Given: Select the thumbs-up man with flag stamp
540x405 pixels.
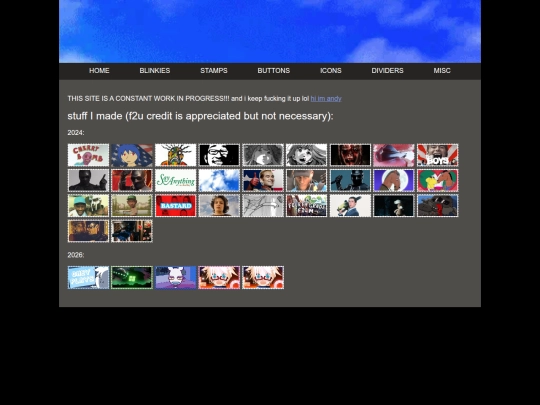Looking at the screenshot, I should (263, 180).
